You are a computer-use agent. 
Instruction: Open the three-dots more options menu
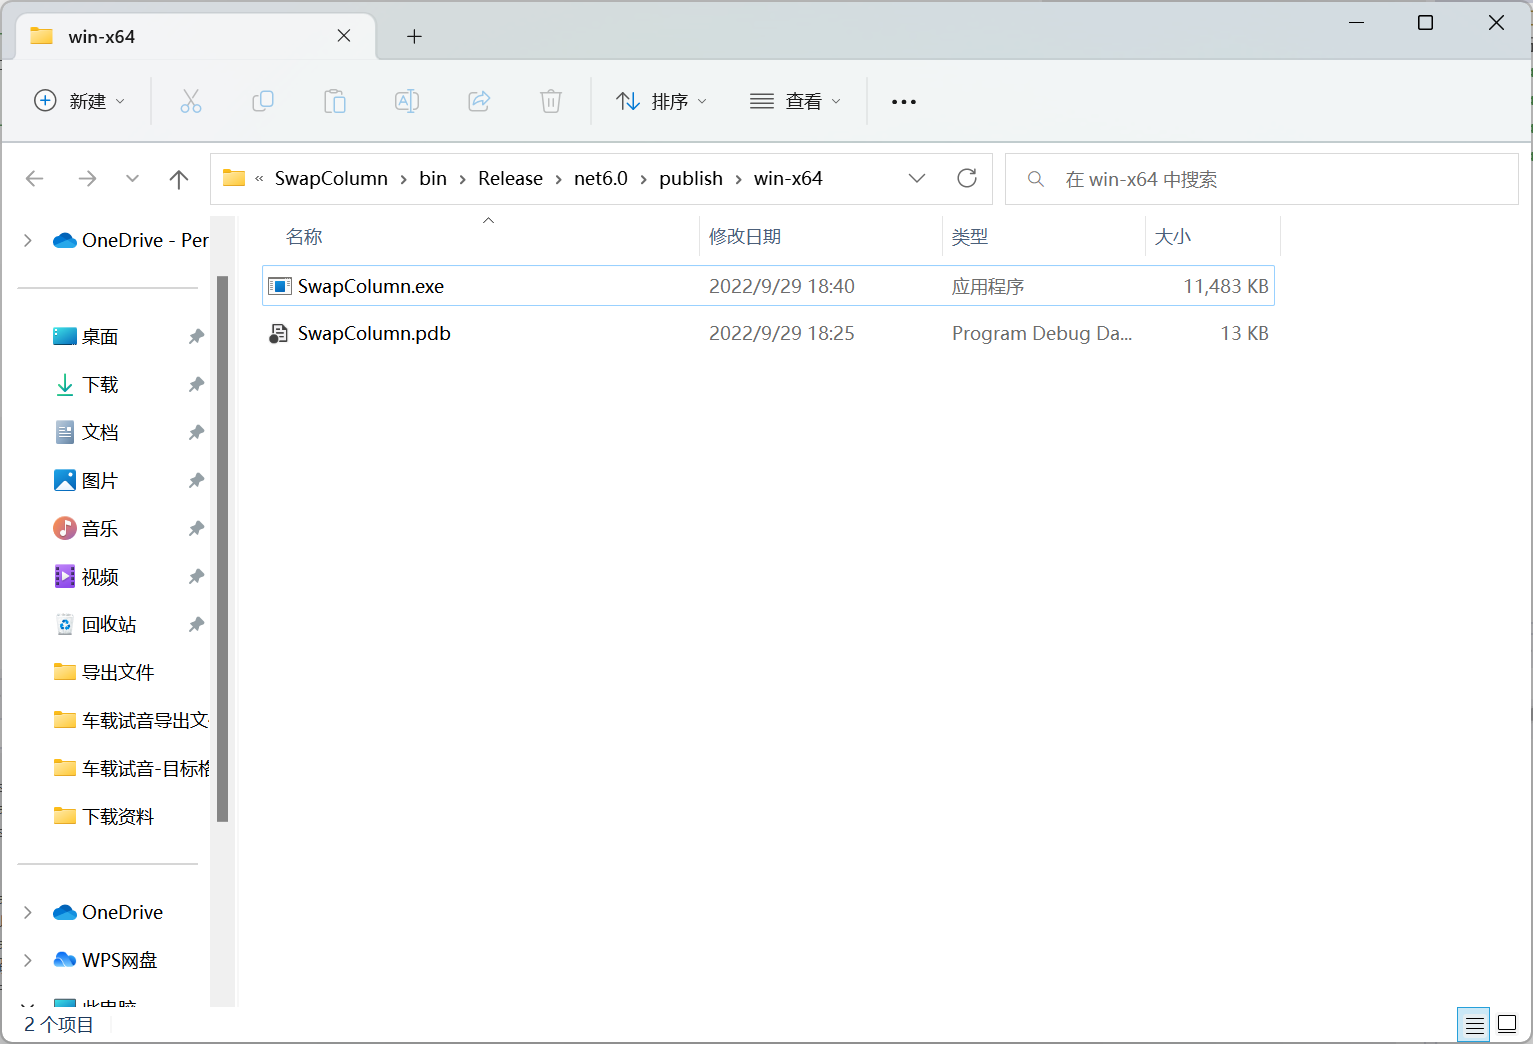pyautogui.click(x=904, y=102)
